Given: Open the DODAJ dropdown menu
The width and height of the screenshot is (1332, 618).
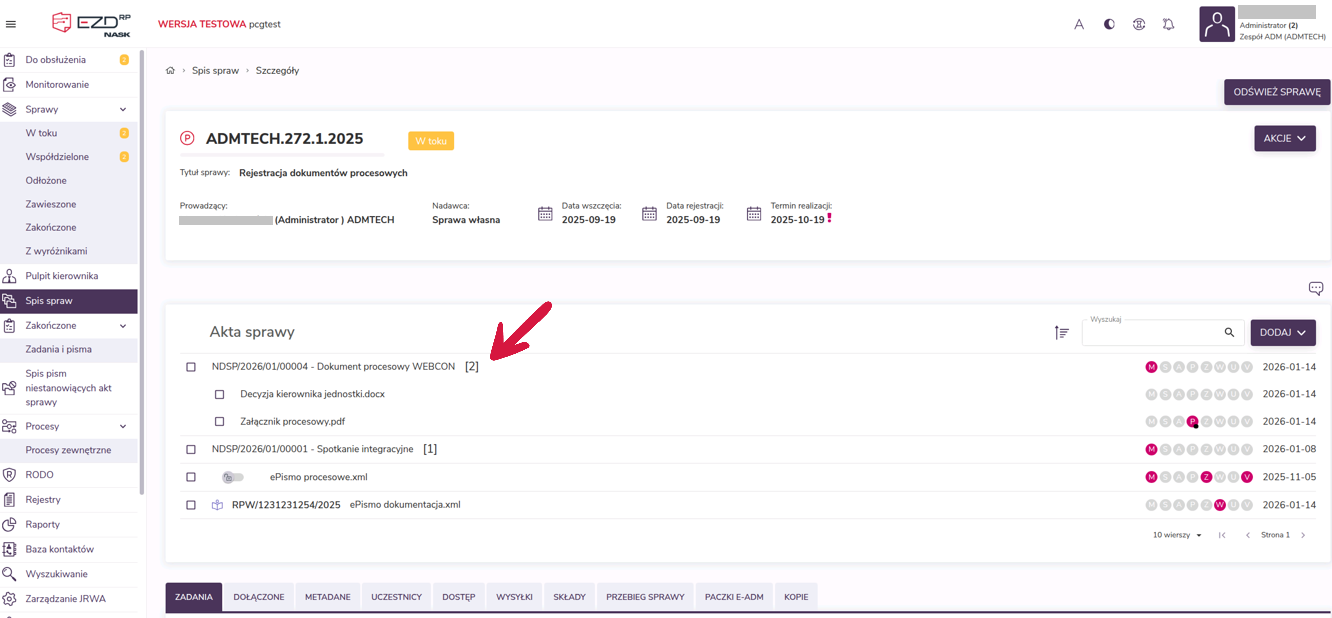Looking at the screenshot, I should click(x=1282, y=333).
